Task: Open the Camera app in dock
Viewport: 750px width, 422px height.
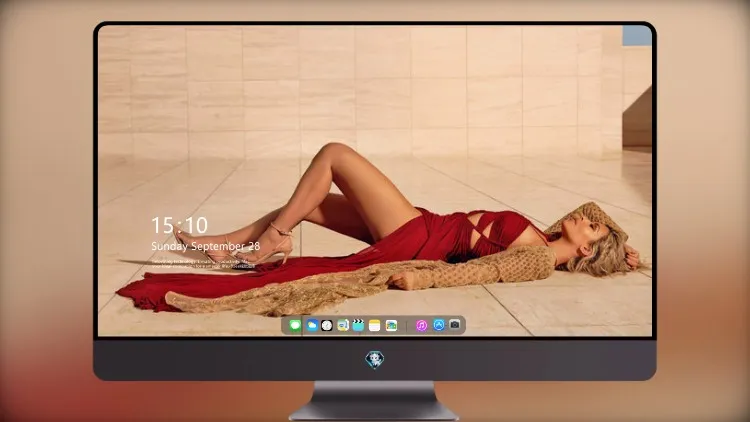Action: [455, 325]
